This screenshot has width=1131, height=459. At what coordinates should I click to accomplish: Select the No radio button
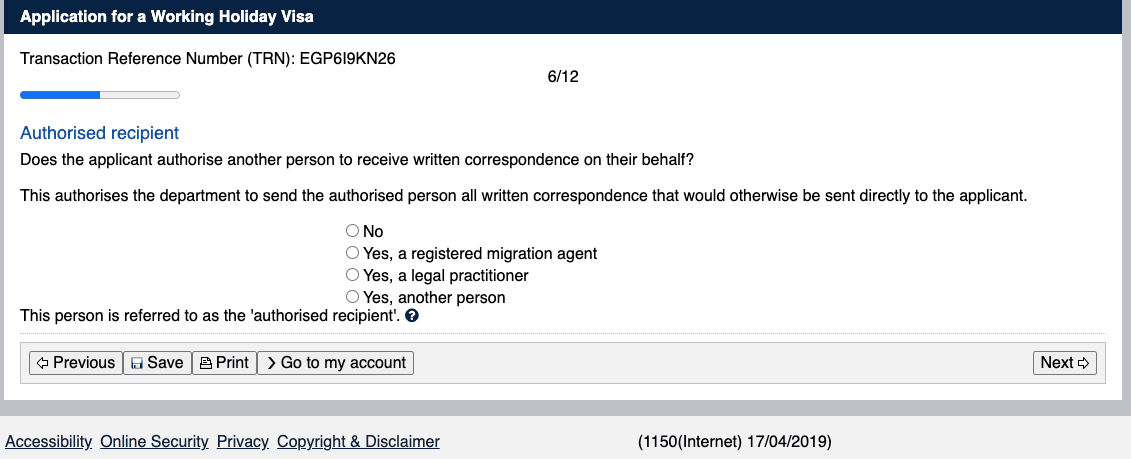point(352,231)
